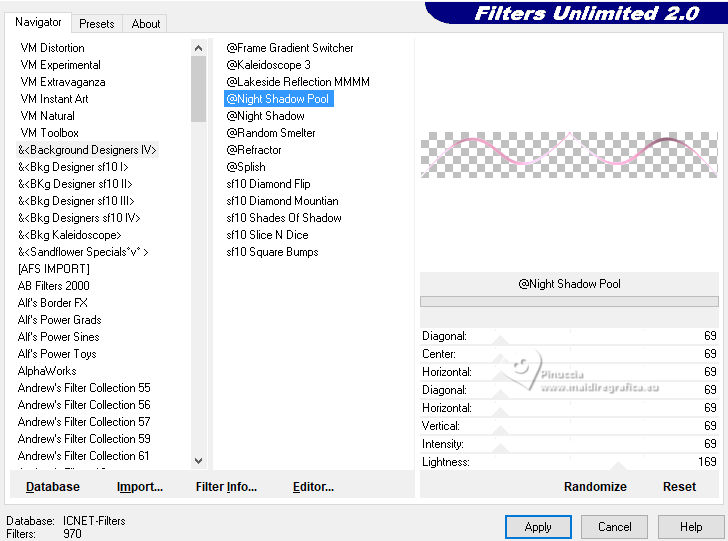This screenshot has width=728, height=541.
Task: Choose VM Toolbox category
Action: [x=49, y=133]
